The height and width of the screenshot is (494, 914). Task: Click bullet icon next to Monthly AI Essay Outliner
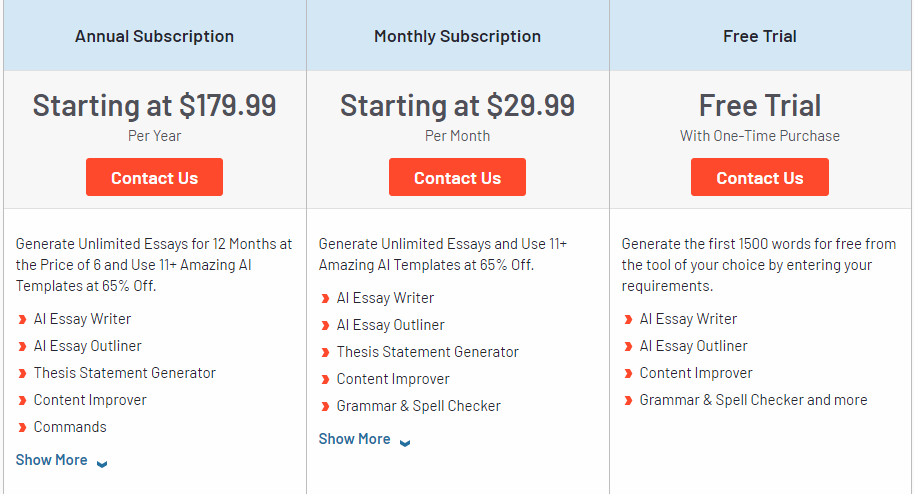(x=326, y=326)
